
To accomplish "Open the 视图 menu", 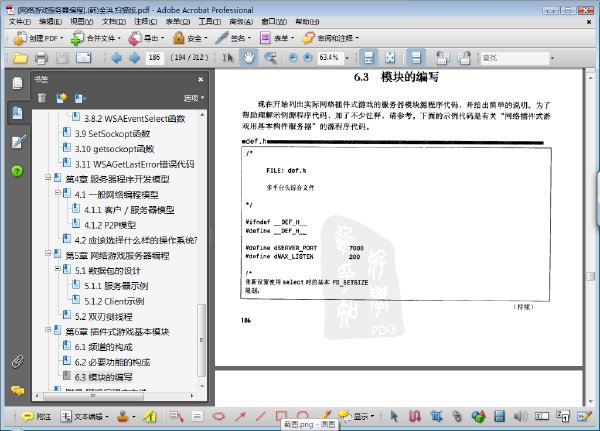I will click(82, 21).
